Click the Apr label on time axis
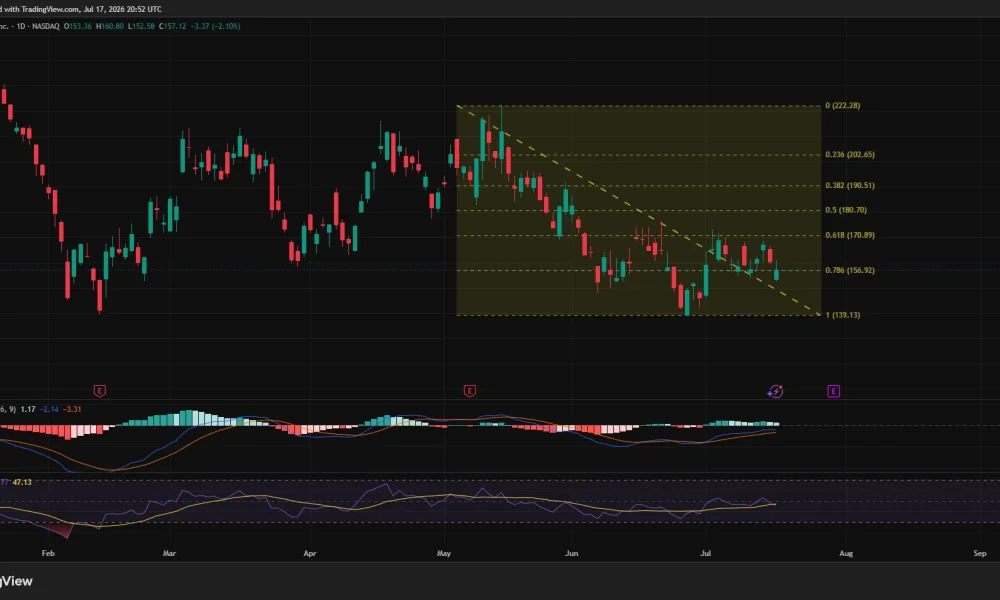The height and width of the screenshot is (600, 1000). pyautogui.click(x=309, y=553)
